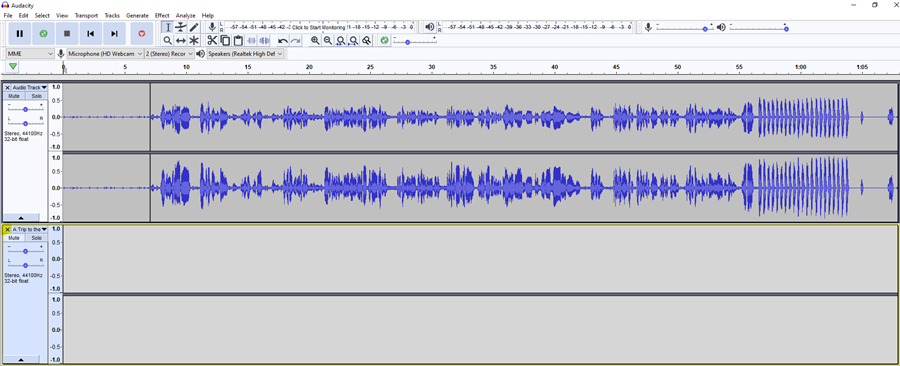The height and width of the screenshot is (366, 900).
Task: Open the Transport menu
Action: (86, 15)
